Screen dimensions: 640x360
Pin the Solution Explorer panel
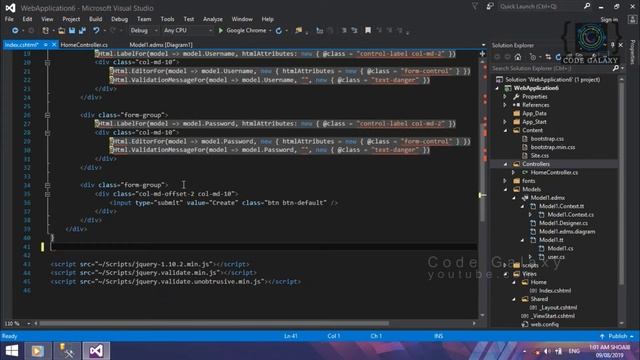pyautogui.click(x=612, y=45)
